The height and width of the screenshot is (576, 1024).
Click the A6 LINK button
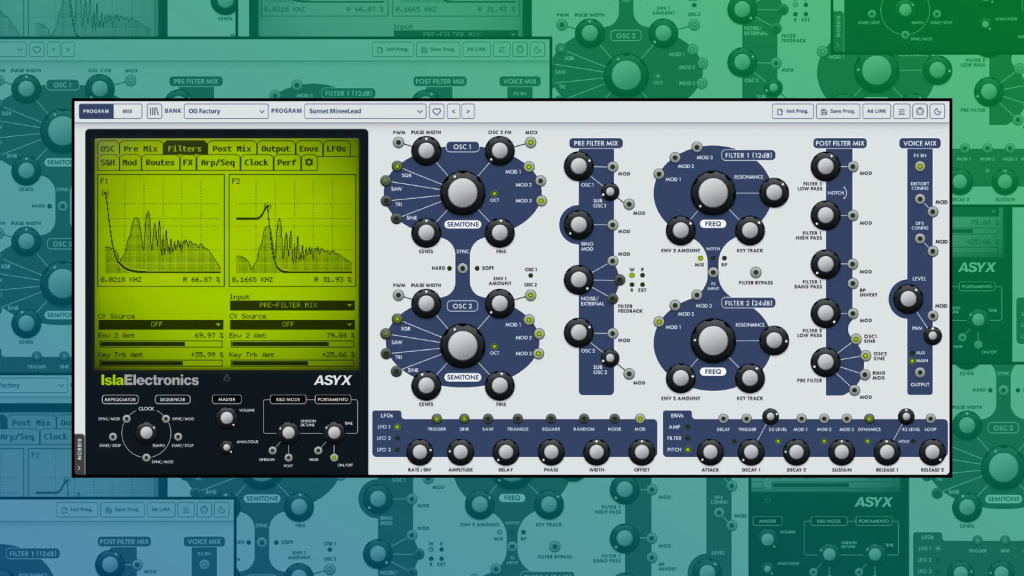pos(876,111)
